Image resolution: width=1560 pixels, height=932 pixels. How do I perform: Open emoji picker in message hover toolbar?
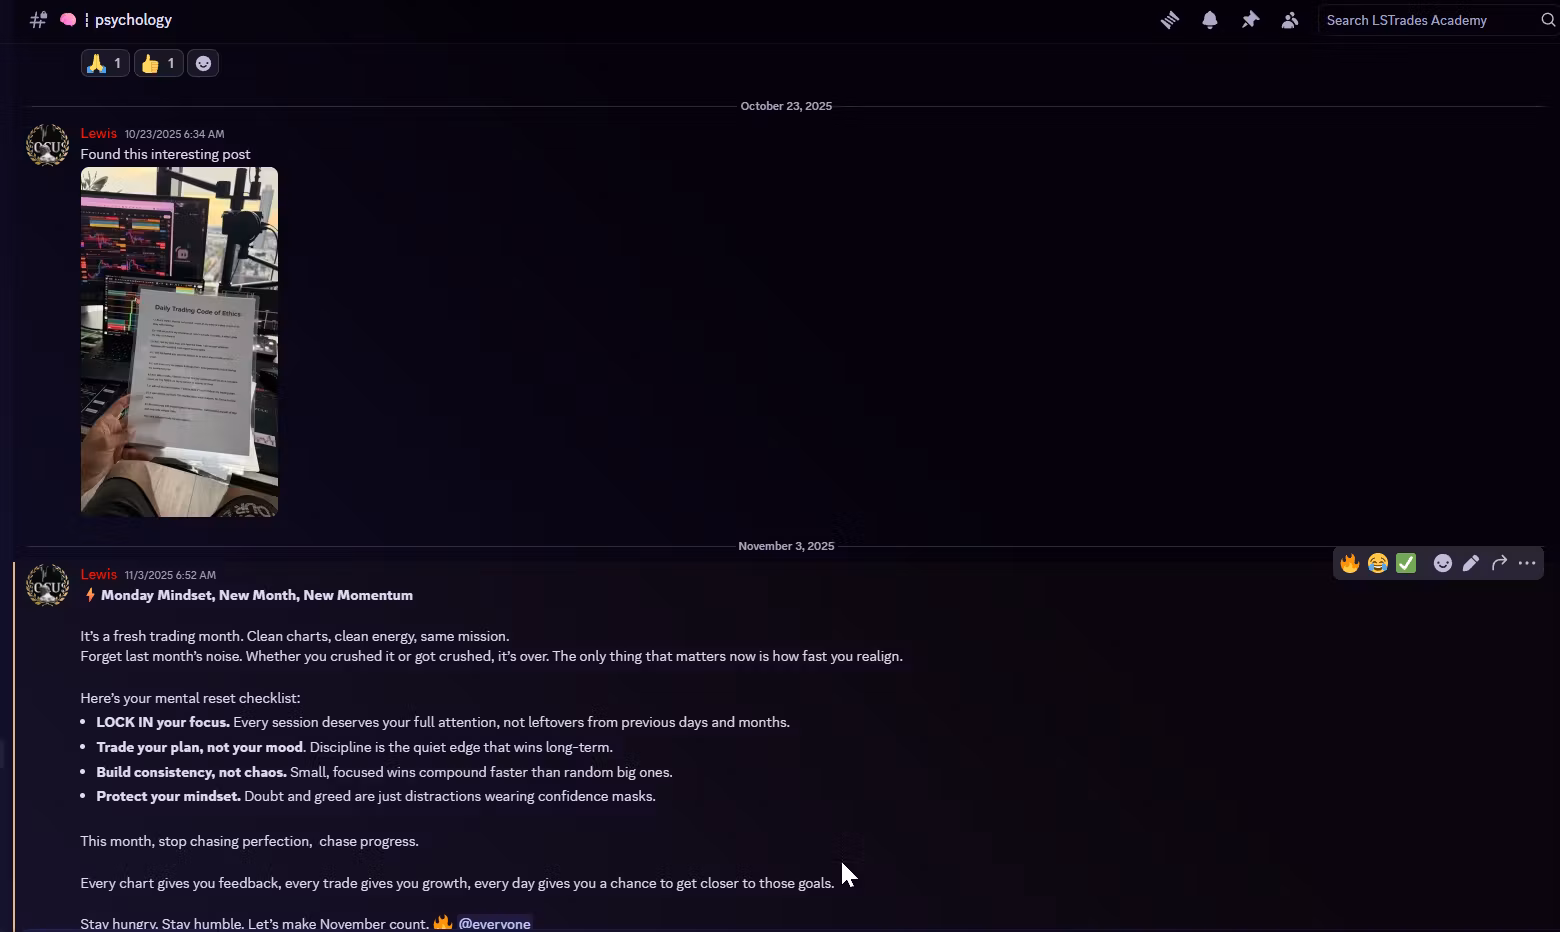point(1443,563)
